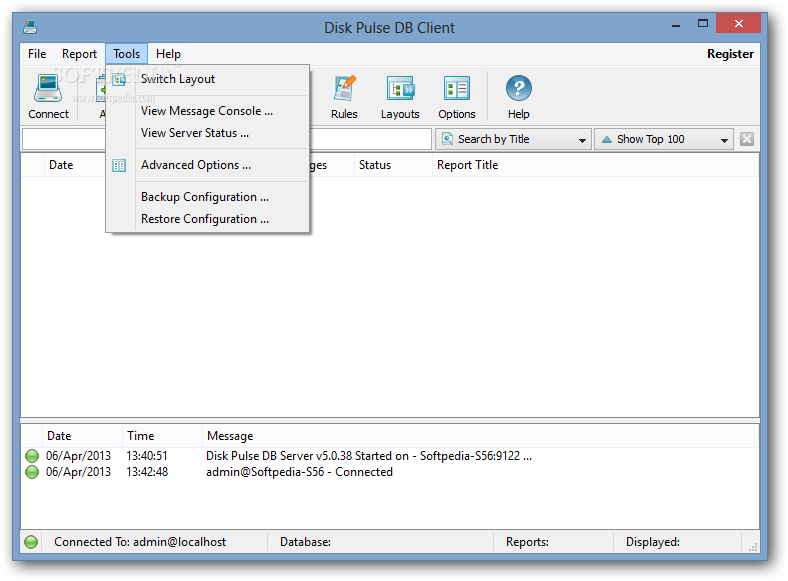Close the Disk Pulse DB Client window
The width and height of the screenshot is (788, 581).
738,23
